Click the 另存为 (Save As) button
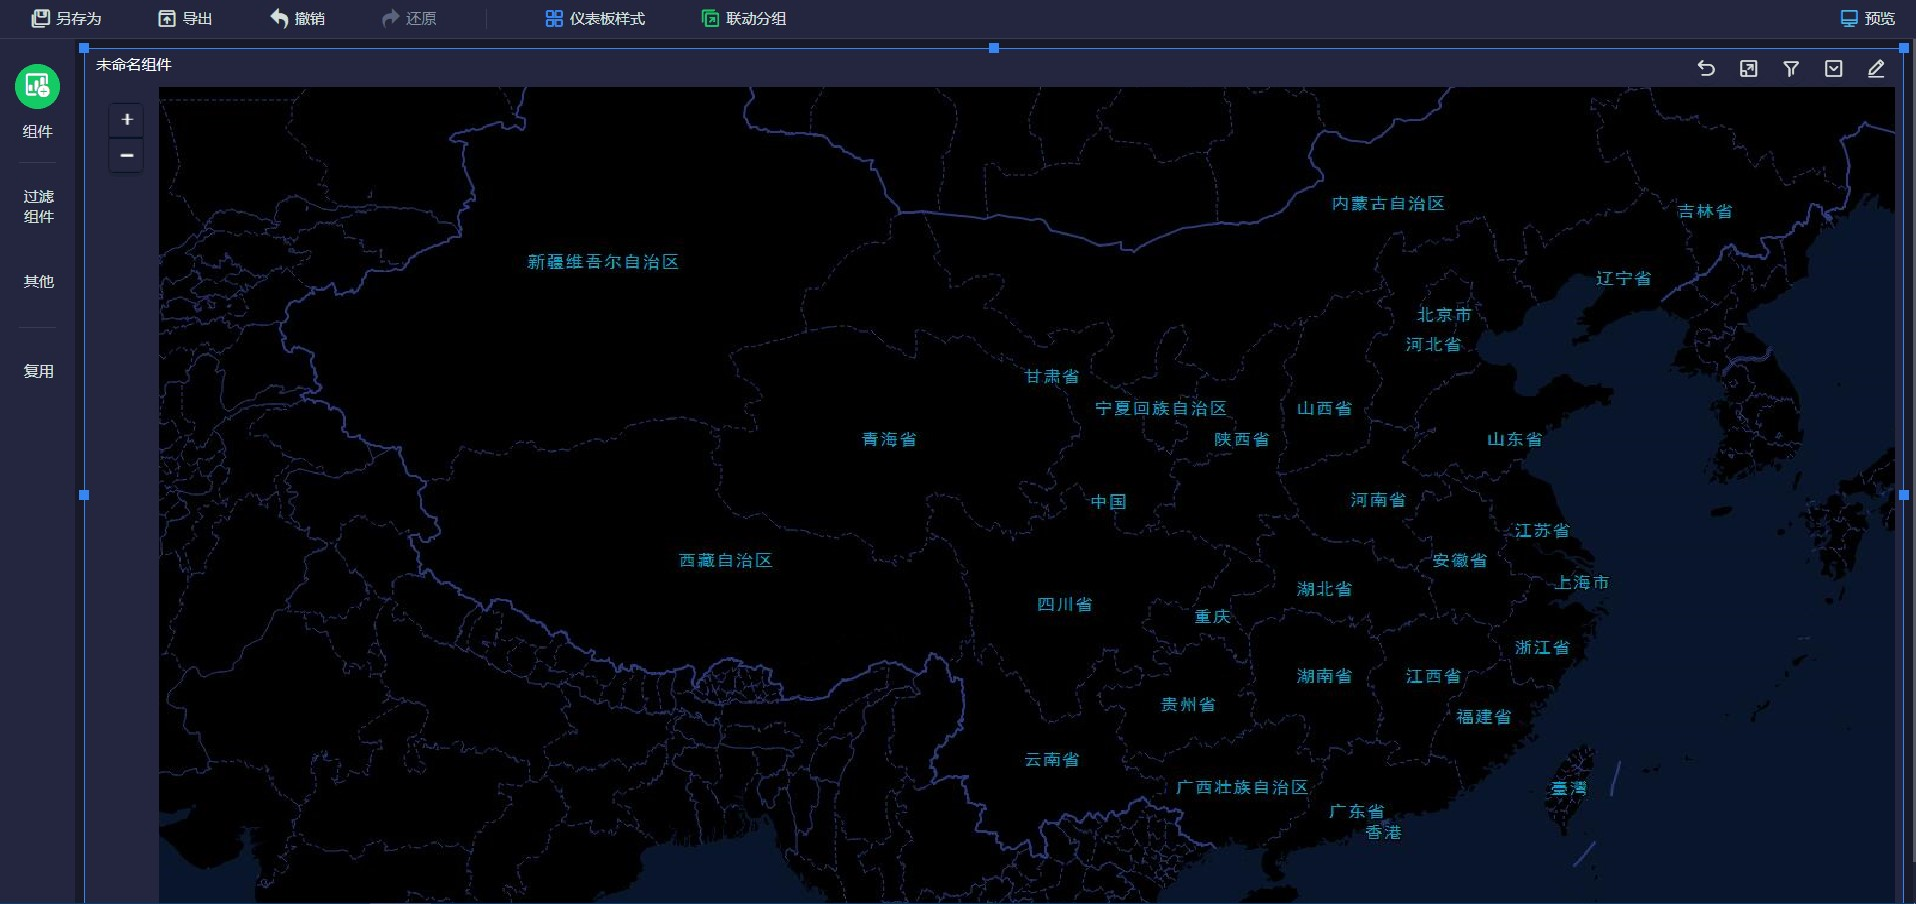 tap(66, 18)
